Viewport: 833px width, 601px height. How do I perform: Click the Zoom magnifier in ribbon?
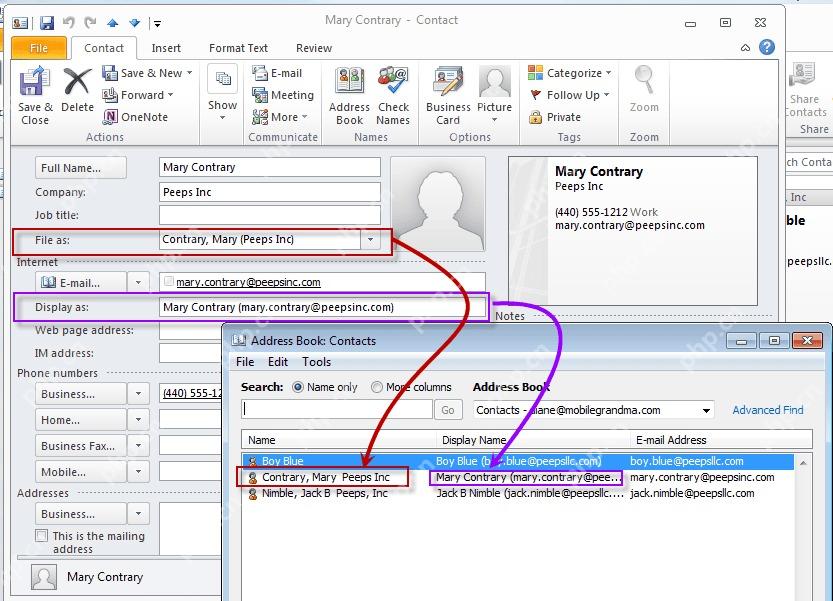click(x=644, y=89)
